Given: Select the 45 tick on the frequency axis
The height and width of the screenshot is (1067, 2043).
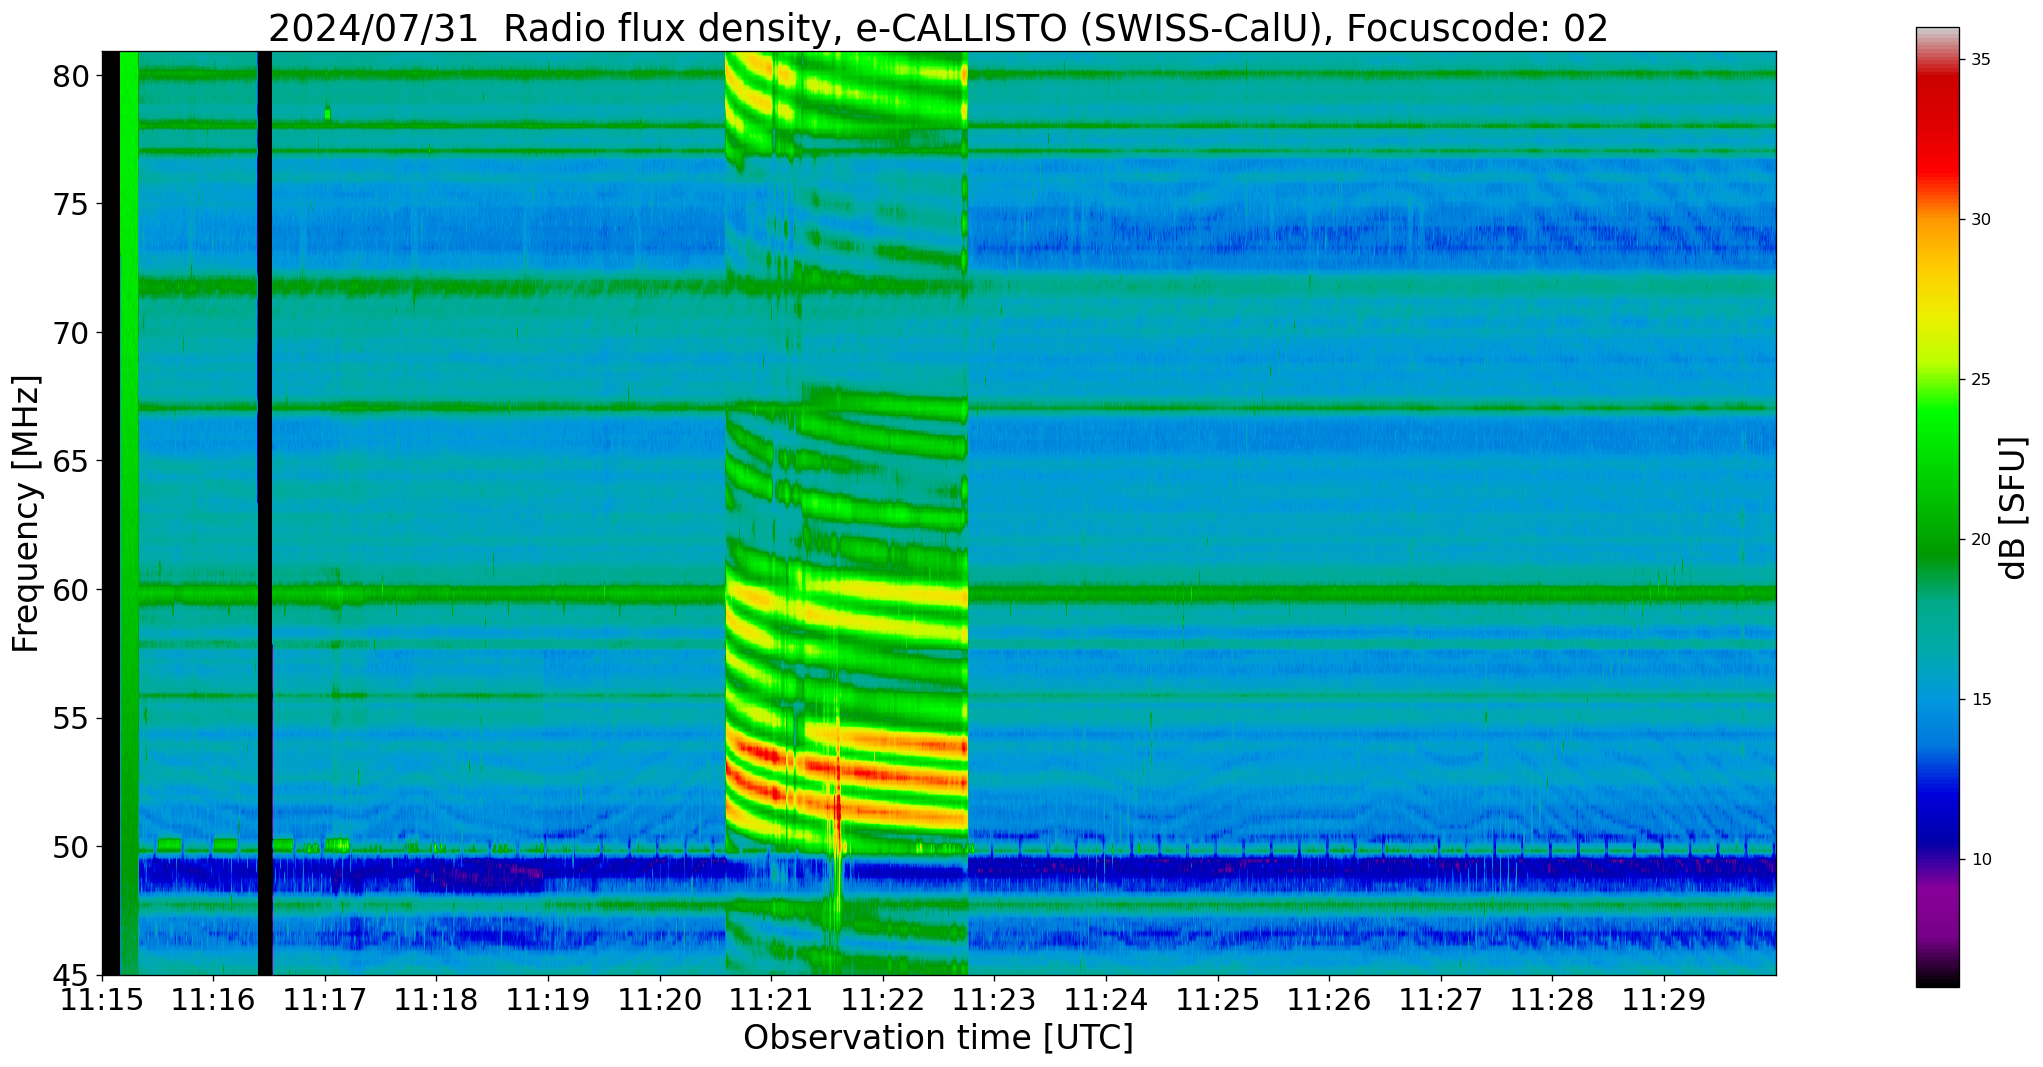Looking at the screenshot, I should (x=70, y=975).
